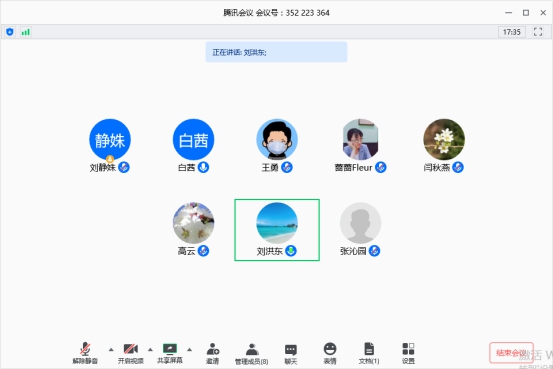Click the microphone icon beside 白茜
This screenshot has height=369, width=553.
coord(203,167)
